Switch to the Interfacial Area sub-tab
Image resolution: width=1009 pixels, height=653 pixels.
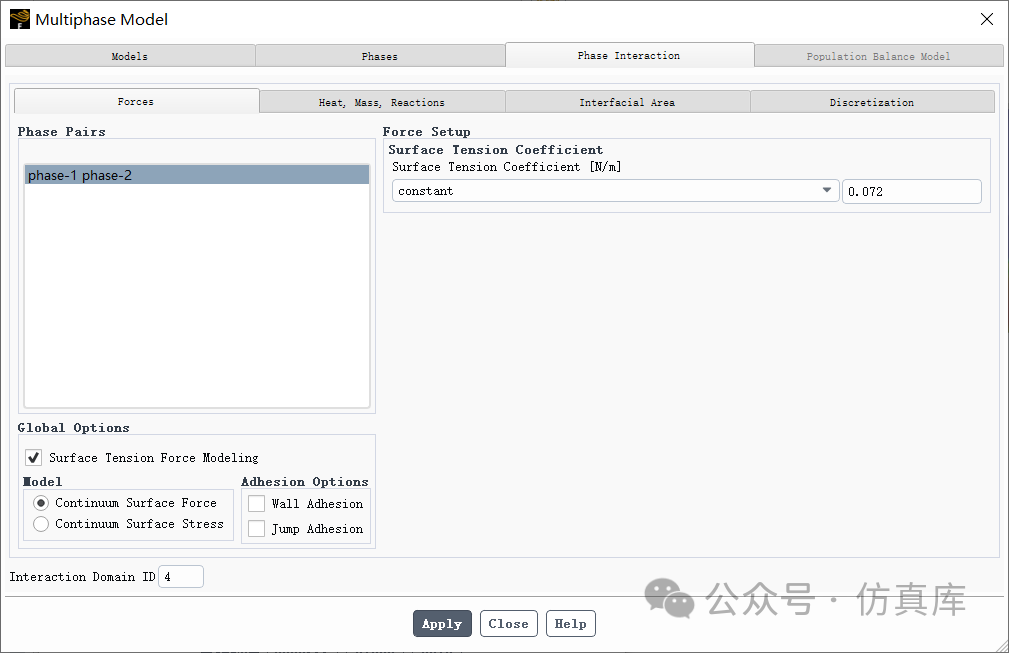pyautogui.click(x=627, y=101)
